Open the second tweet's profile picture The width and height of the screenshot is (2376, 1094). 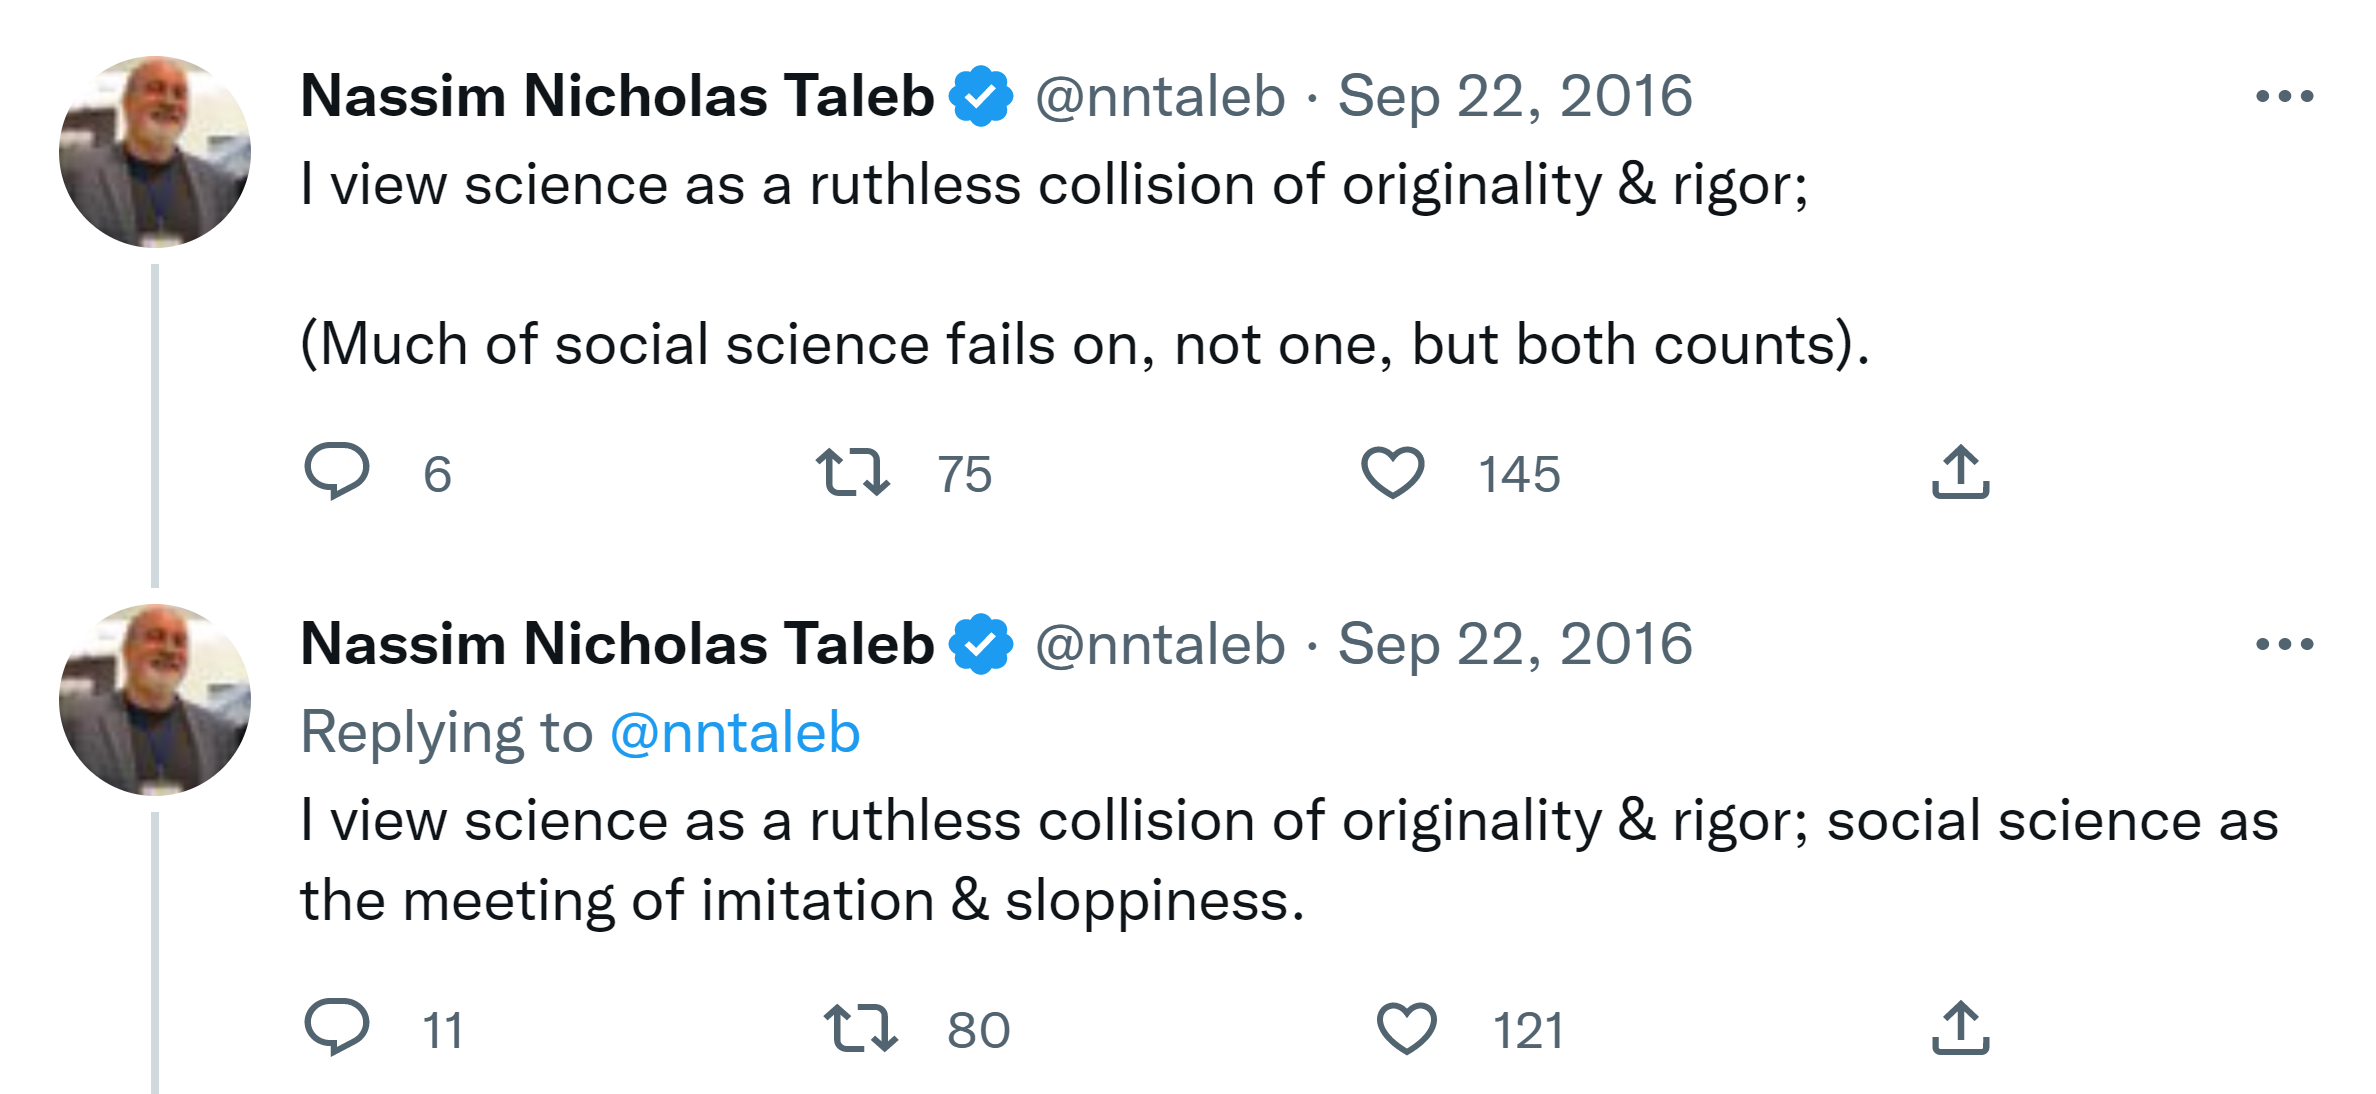[155, 699]
